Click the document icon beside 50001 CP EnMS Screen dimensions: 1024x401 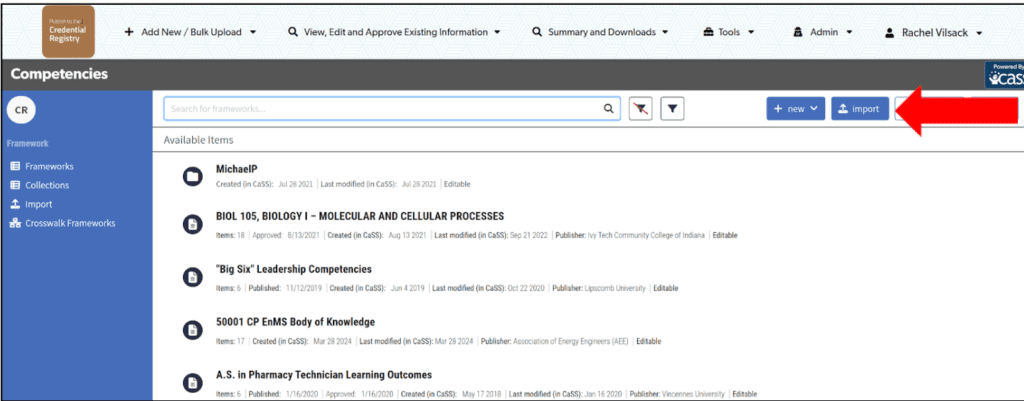[x=192, y=330]
